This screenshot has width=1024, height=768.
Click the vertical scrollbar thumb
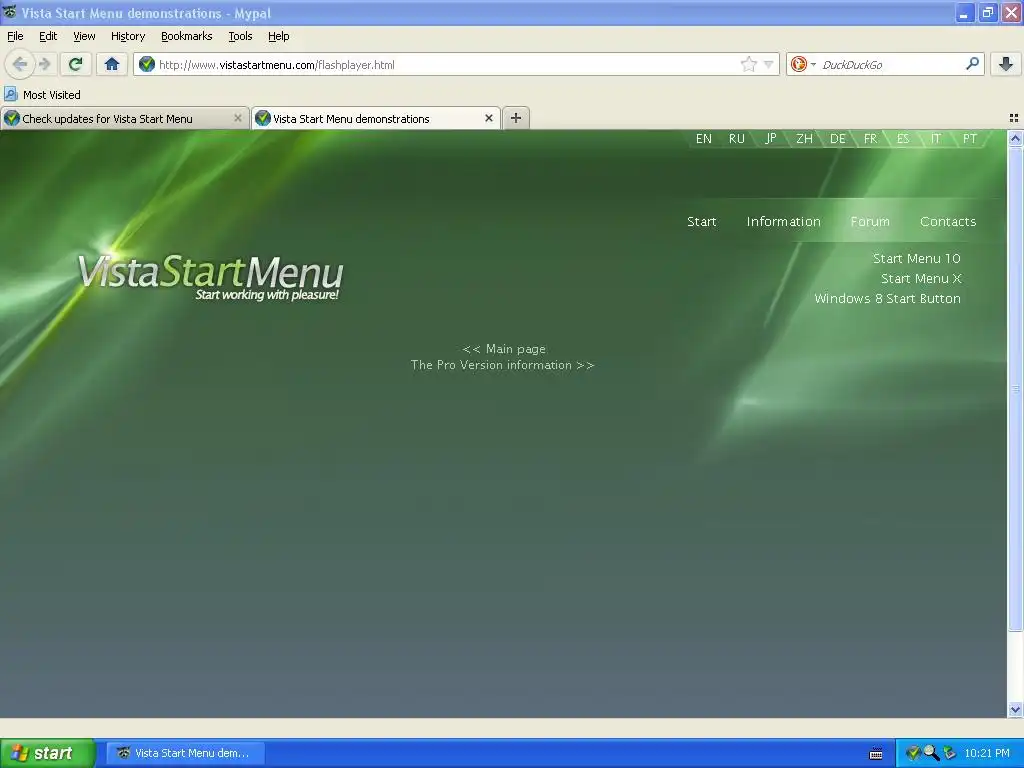pyautogui.click(x=1015, y=389)
